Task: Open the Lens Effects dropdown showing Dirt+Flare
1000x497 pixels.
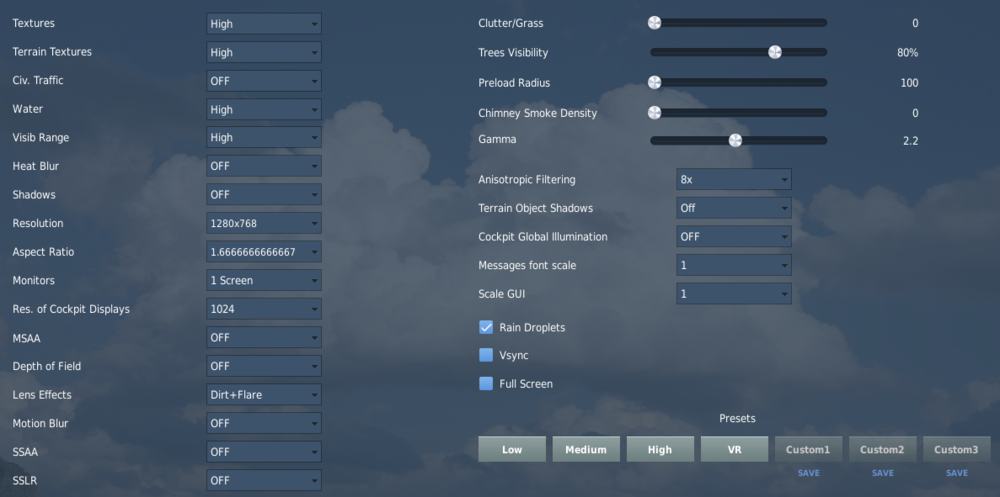Action: [263, 394]
